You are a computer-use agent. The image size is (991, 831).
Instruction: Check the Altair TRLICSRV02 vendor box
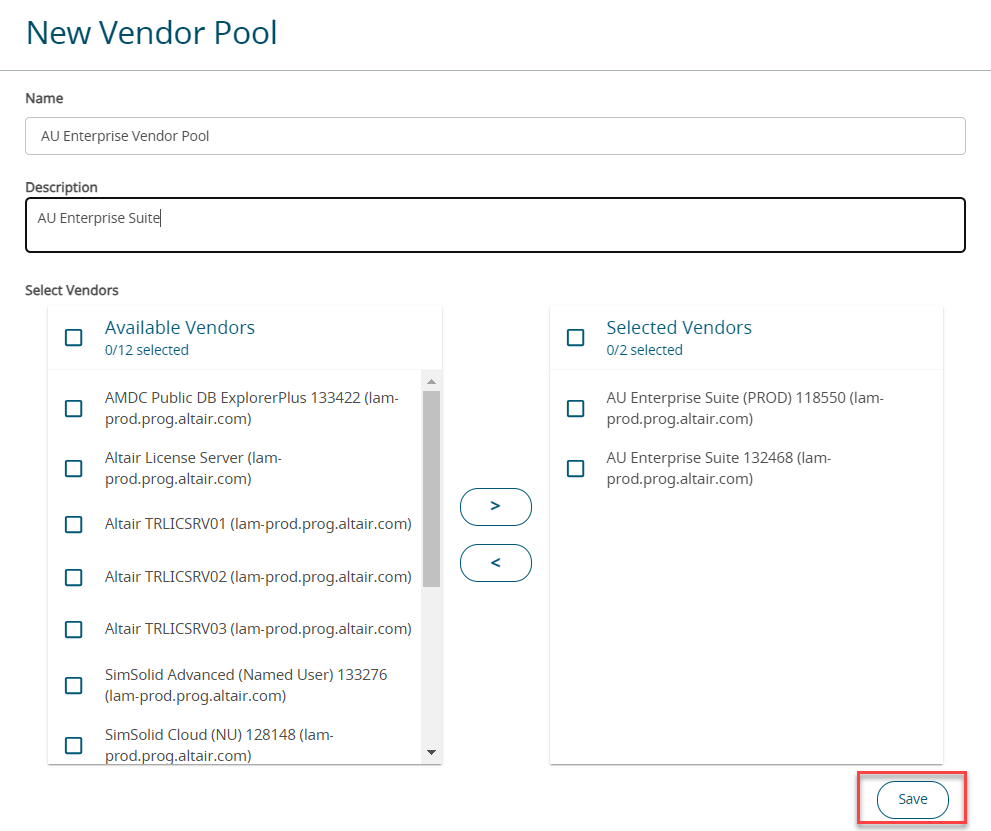[74, 577]
